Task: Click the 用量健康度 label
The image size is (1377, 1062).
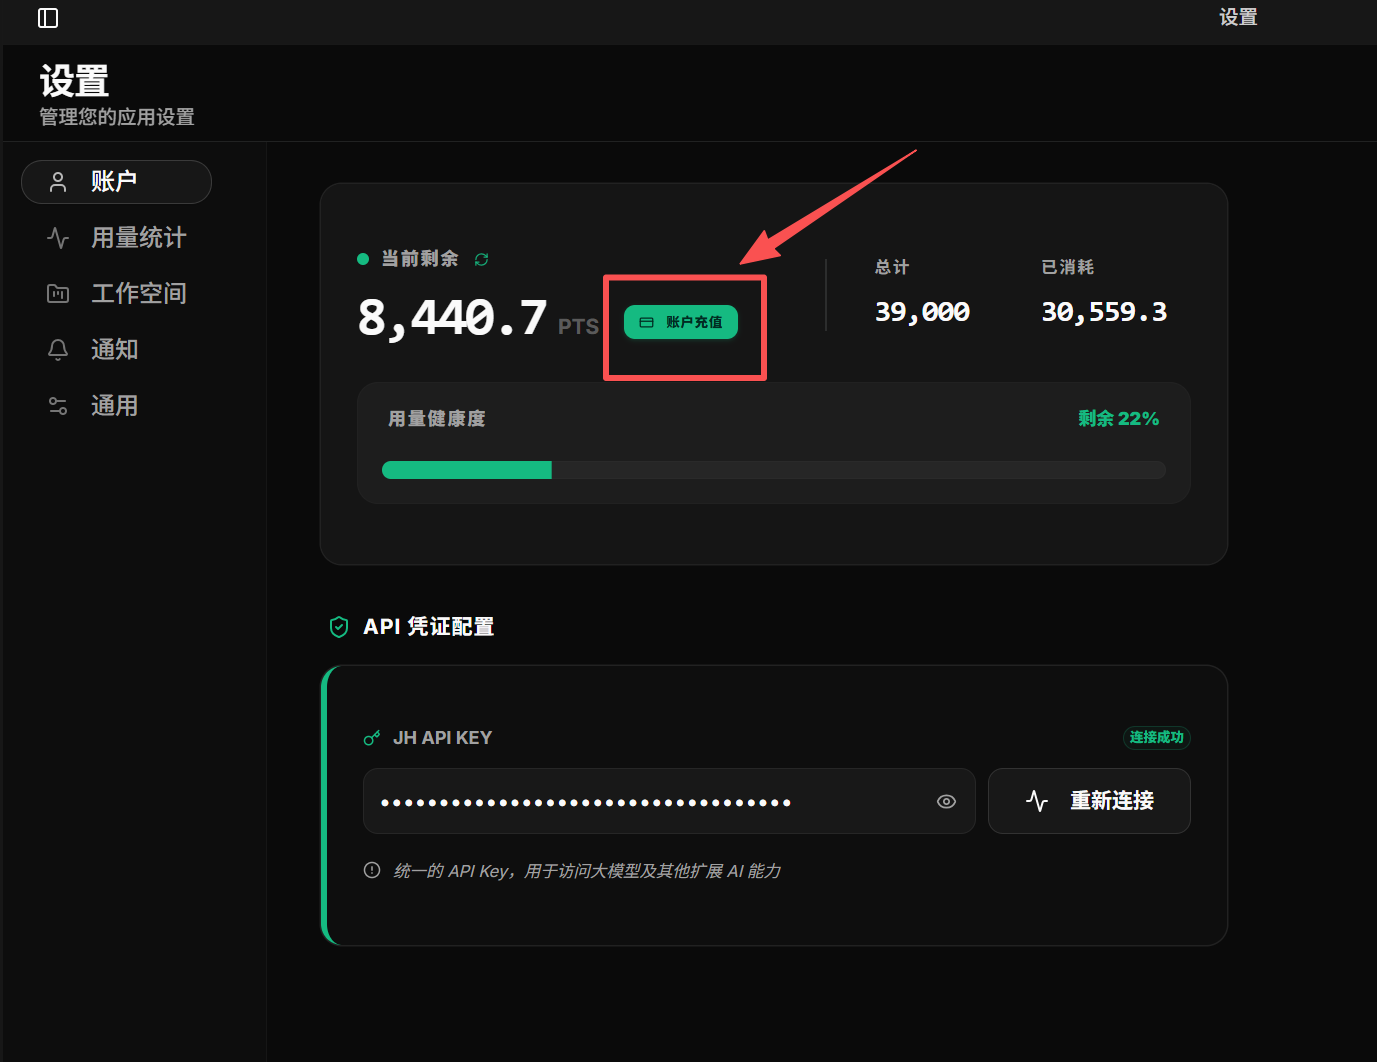Action: (437, 419)
